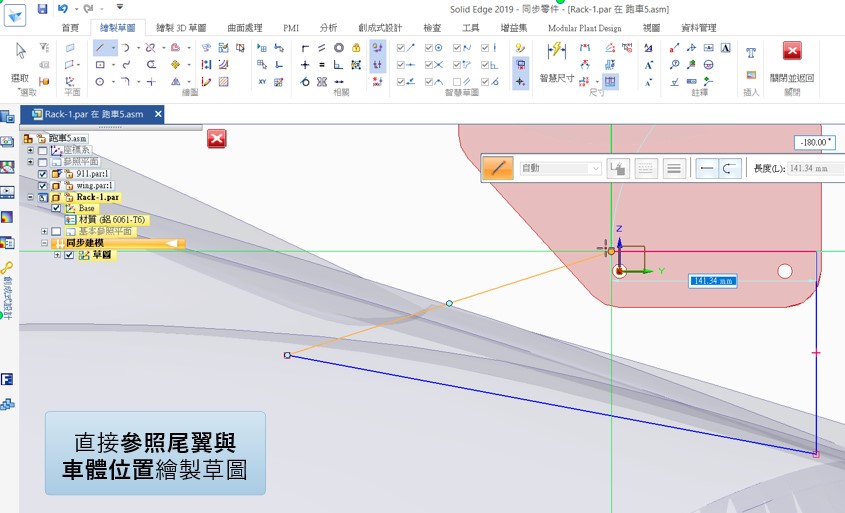Select the Tangent Arc tool
The height and width of the screenshot is (513, 845).
point(126,48)
